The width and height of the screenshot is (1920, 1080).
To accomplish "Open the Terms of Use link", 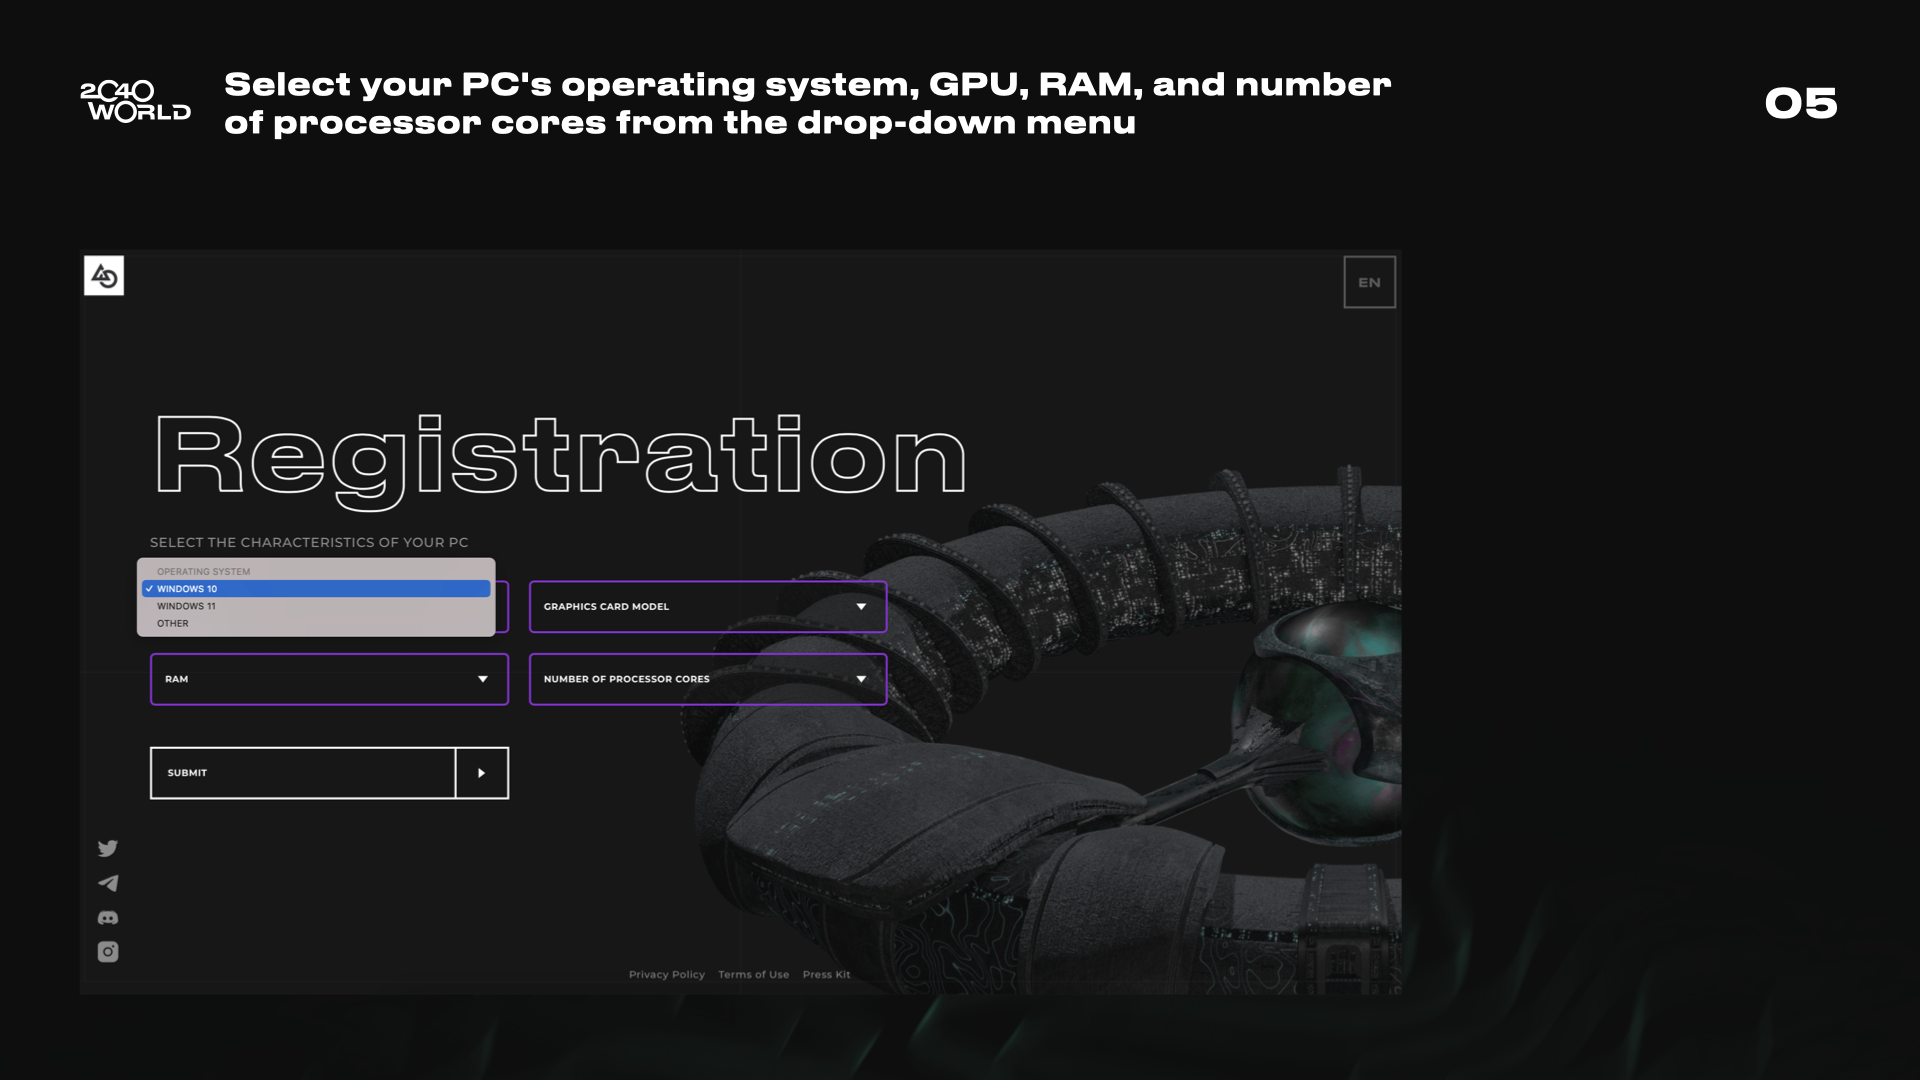I will [753, 975].
